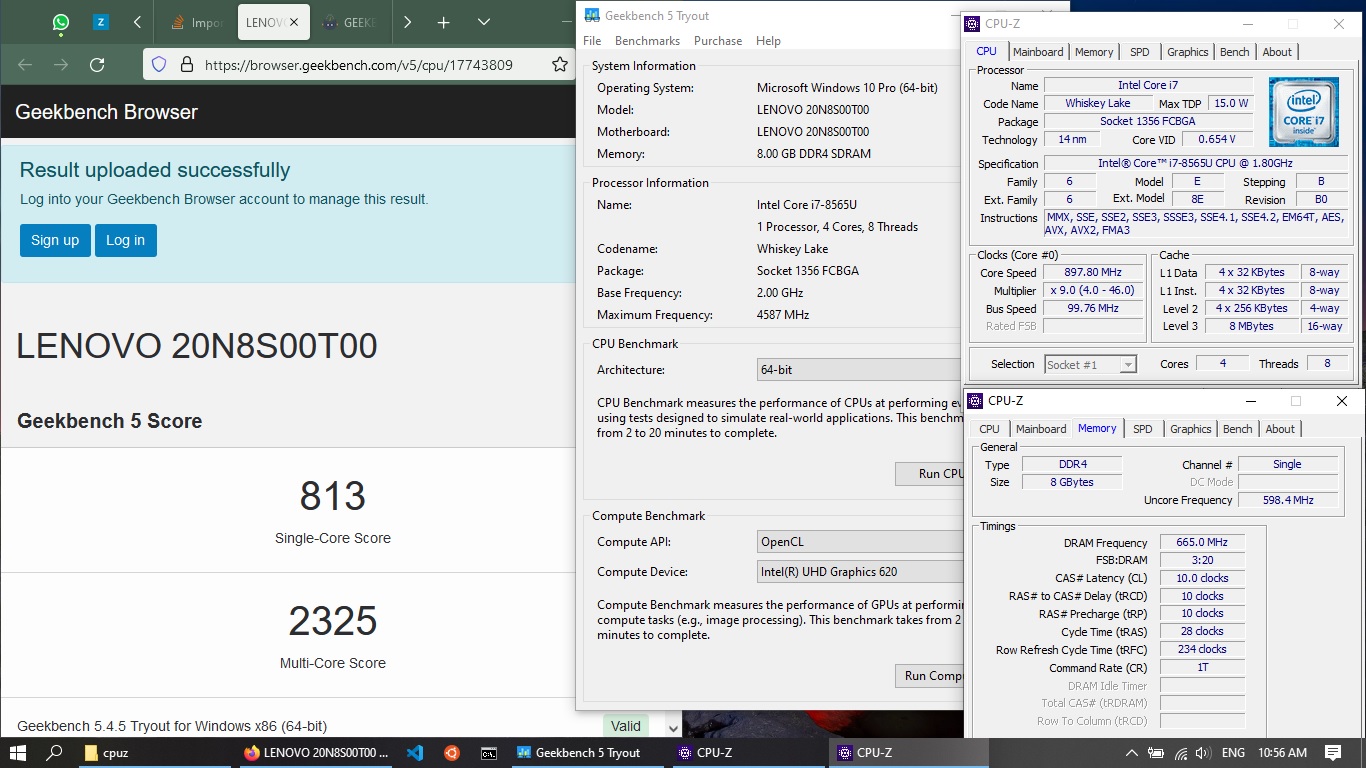Open the File menu in Geekbench 5
1366x768 pixels.
[x=592, y=41]
